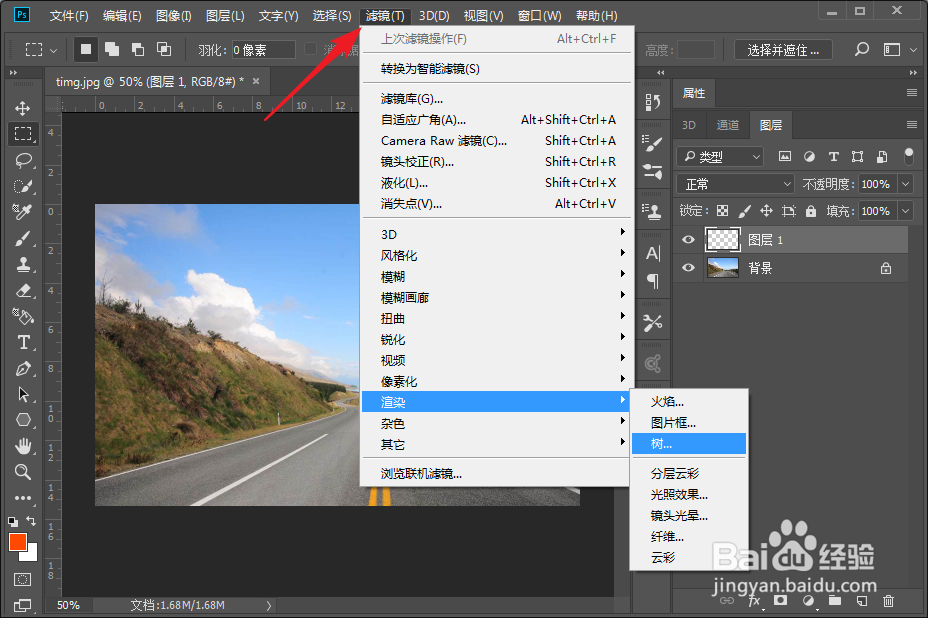Choose 火焰... render filter
This screenshot has width=928, height=618.
689,401
